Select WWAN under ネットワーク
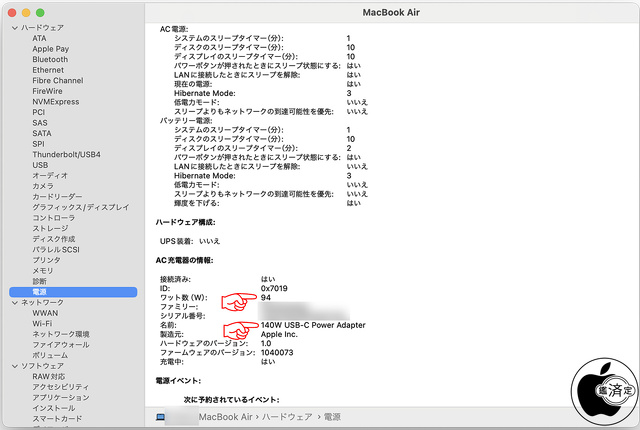This screenshot has width=640, height=430. click(x=45, y=313)
